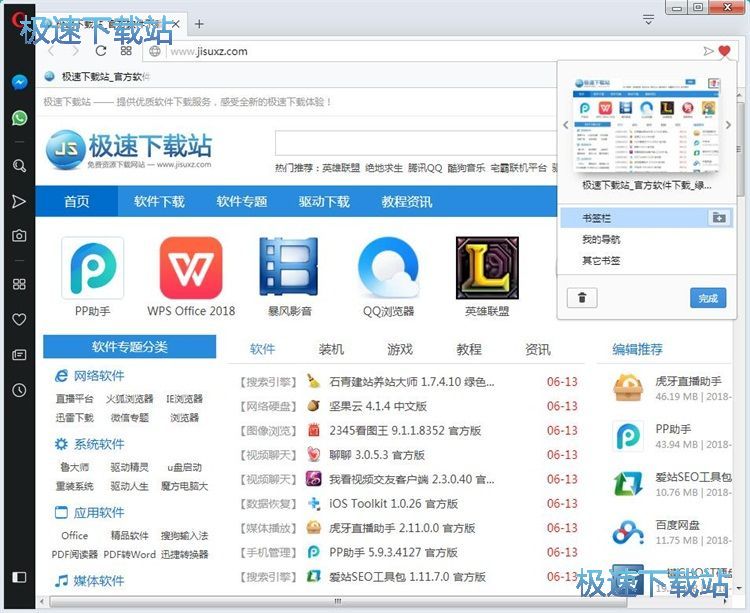
Task: Open a new tab with plus button
Action: (199, 24)
